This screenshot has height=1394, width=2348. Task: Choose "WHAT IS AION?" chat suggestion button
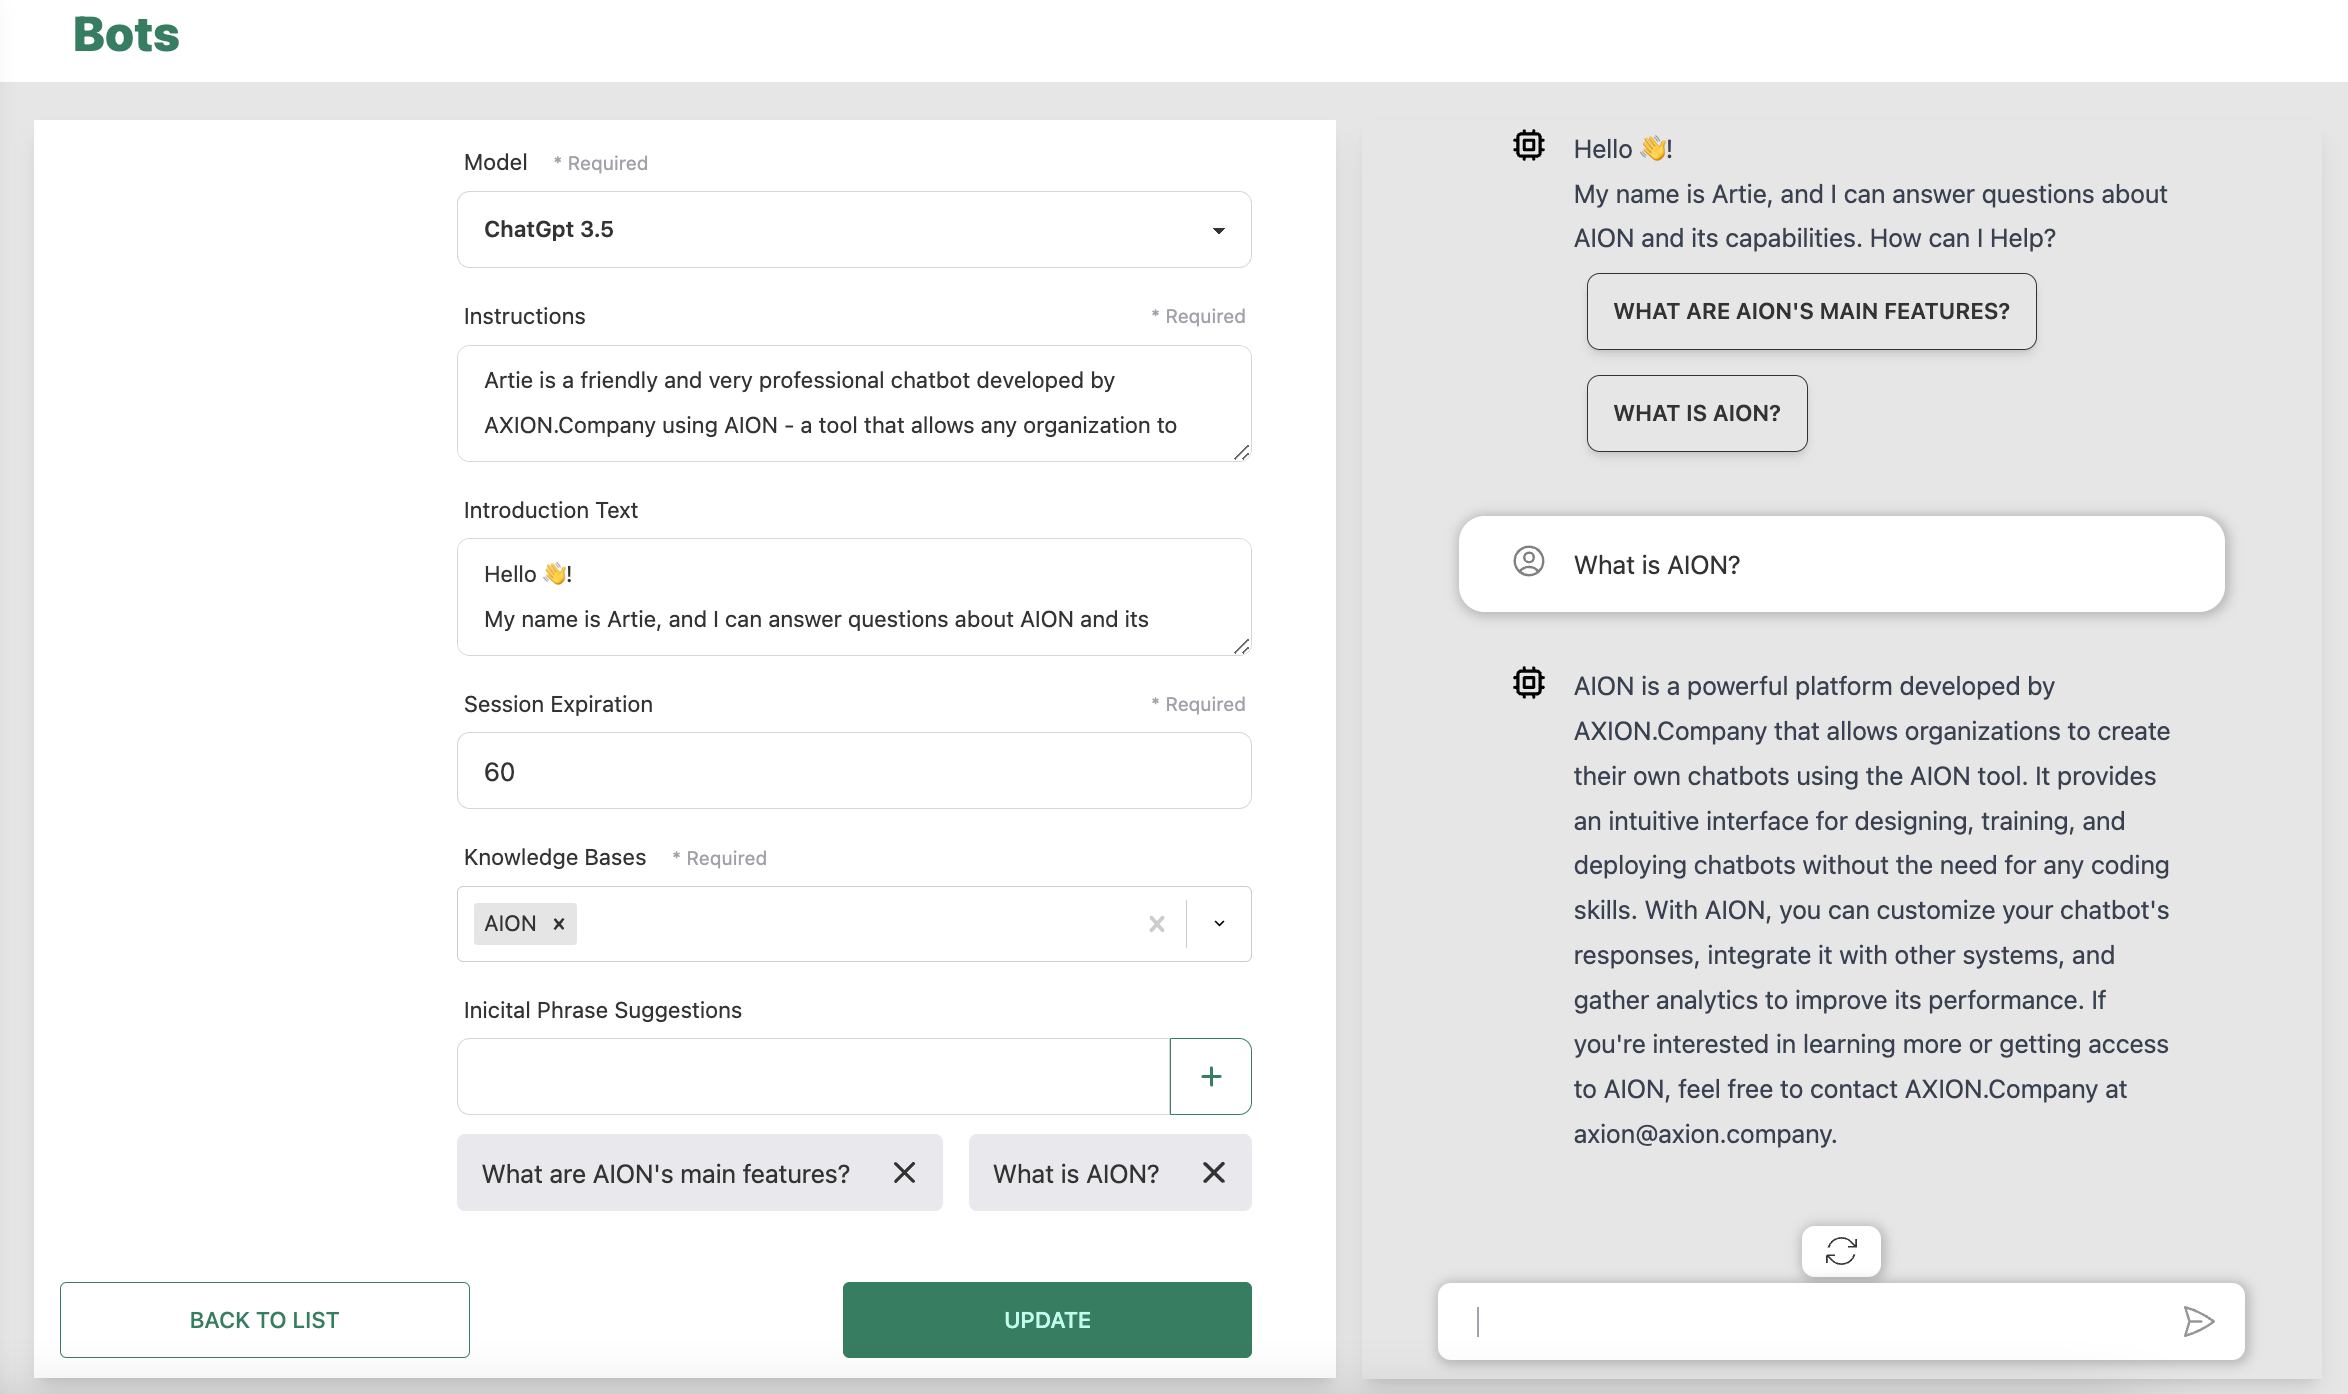[x=1696, y=413]
